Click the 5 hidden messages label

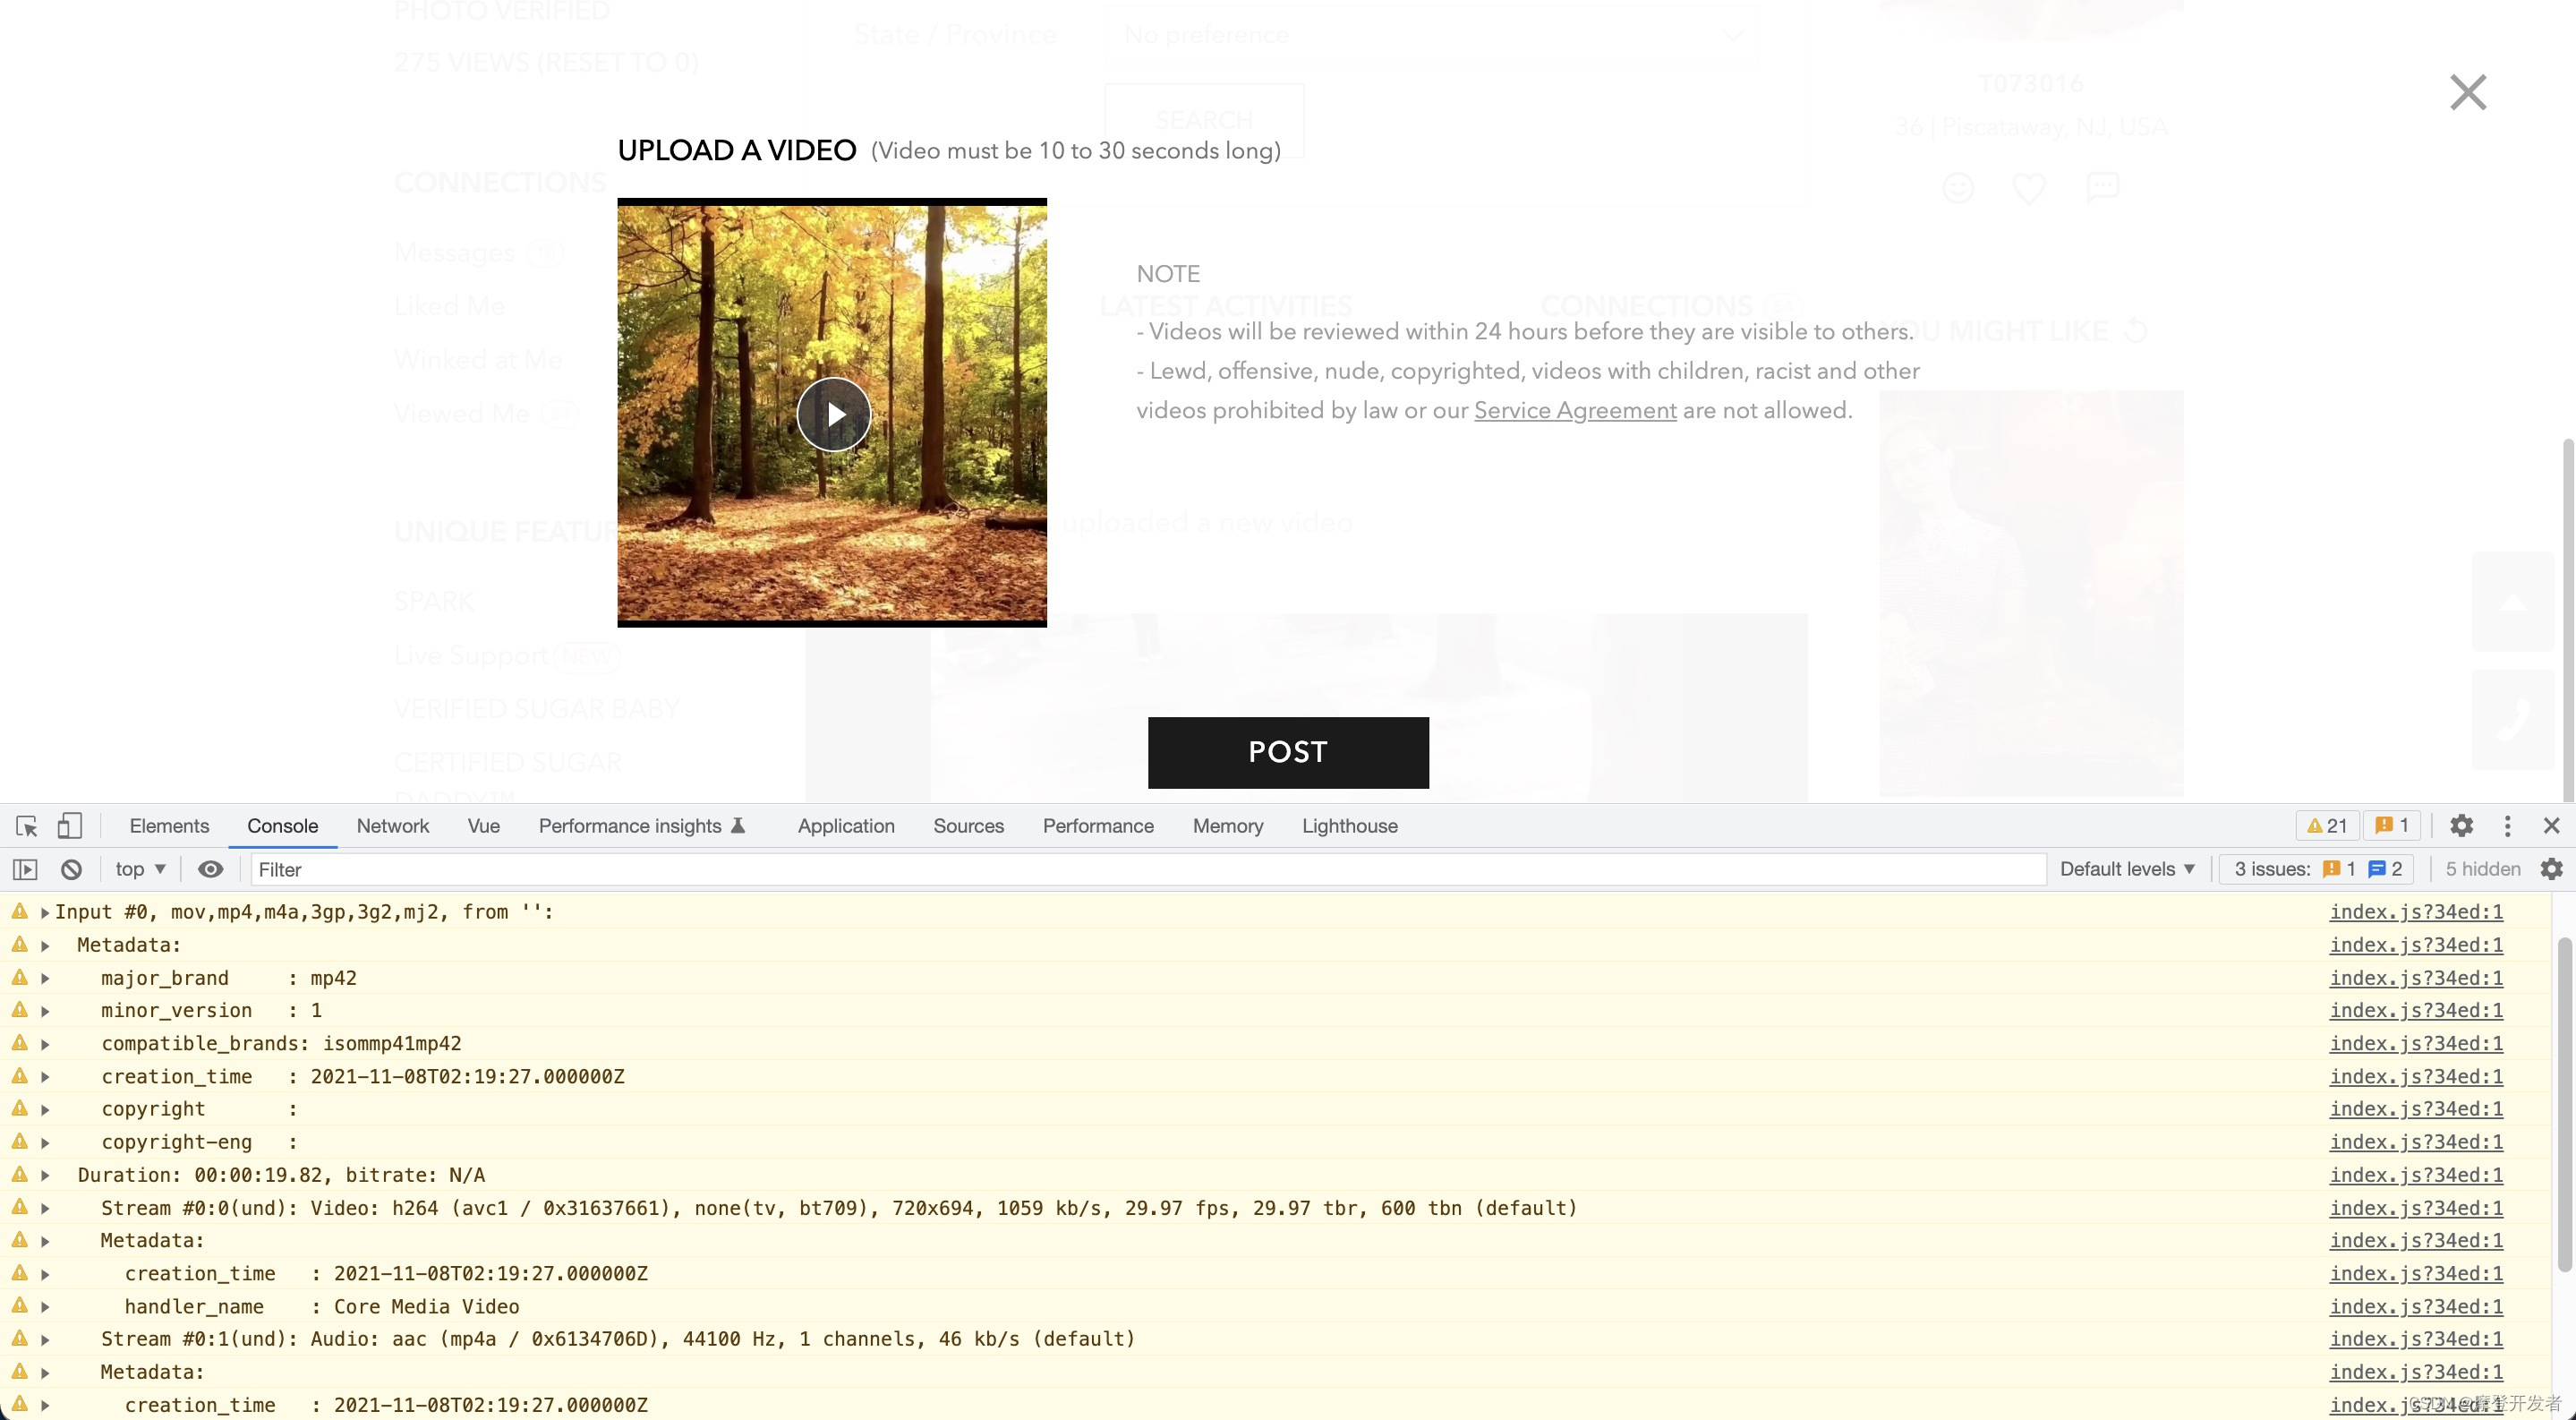pos(2482,869)
